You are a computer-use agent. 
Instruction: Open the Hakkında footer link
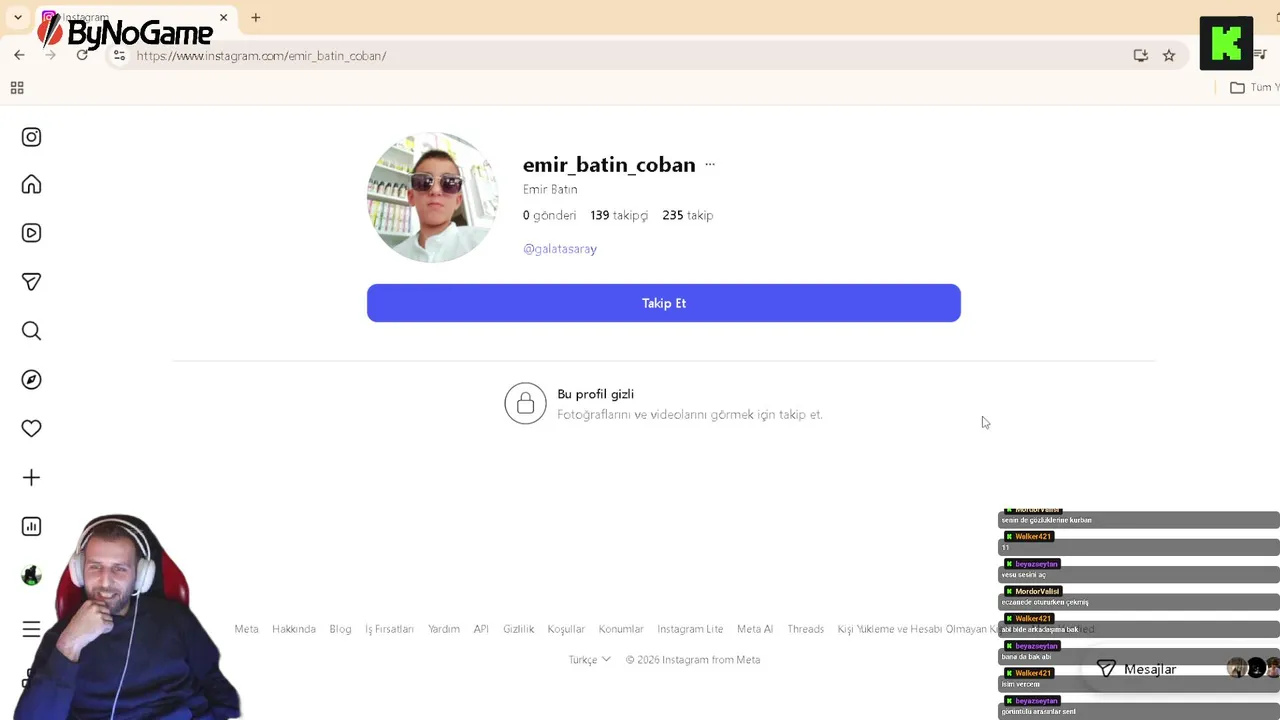pos(294,629)
